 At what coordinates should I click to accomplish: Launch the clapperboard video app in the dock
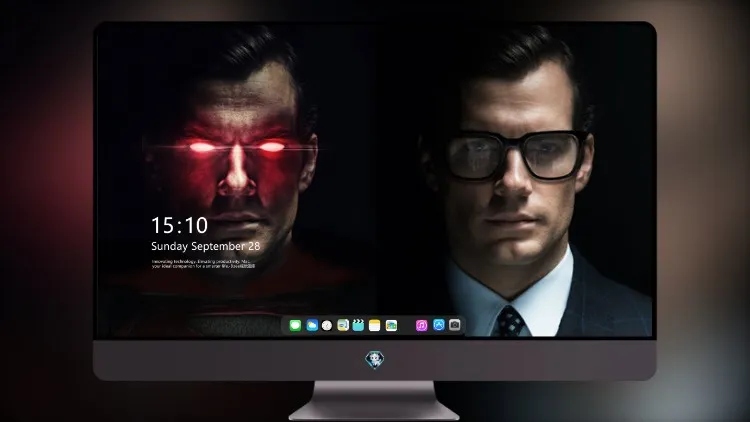coord(358,325)
